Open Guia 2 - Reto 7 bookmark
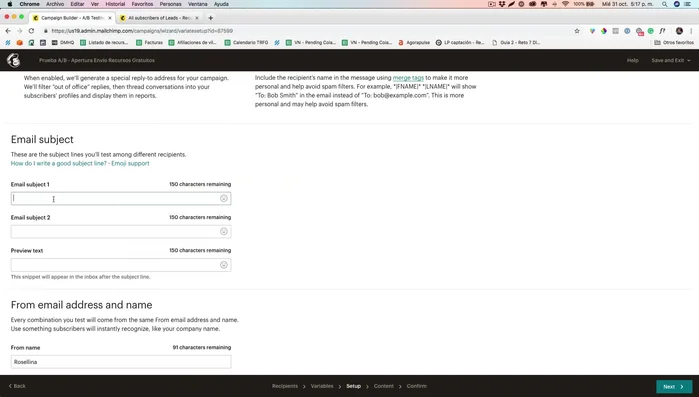This screenshot has height=397, width=699. (x=516, y=43)
